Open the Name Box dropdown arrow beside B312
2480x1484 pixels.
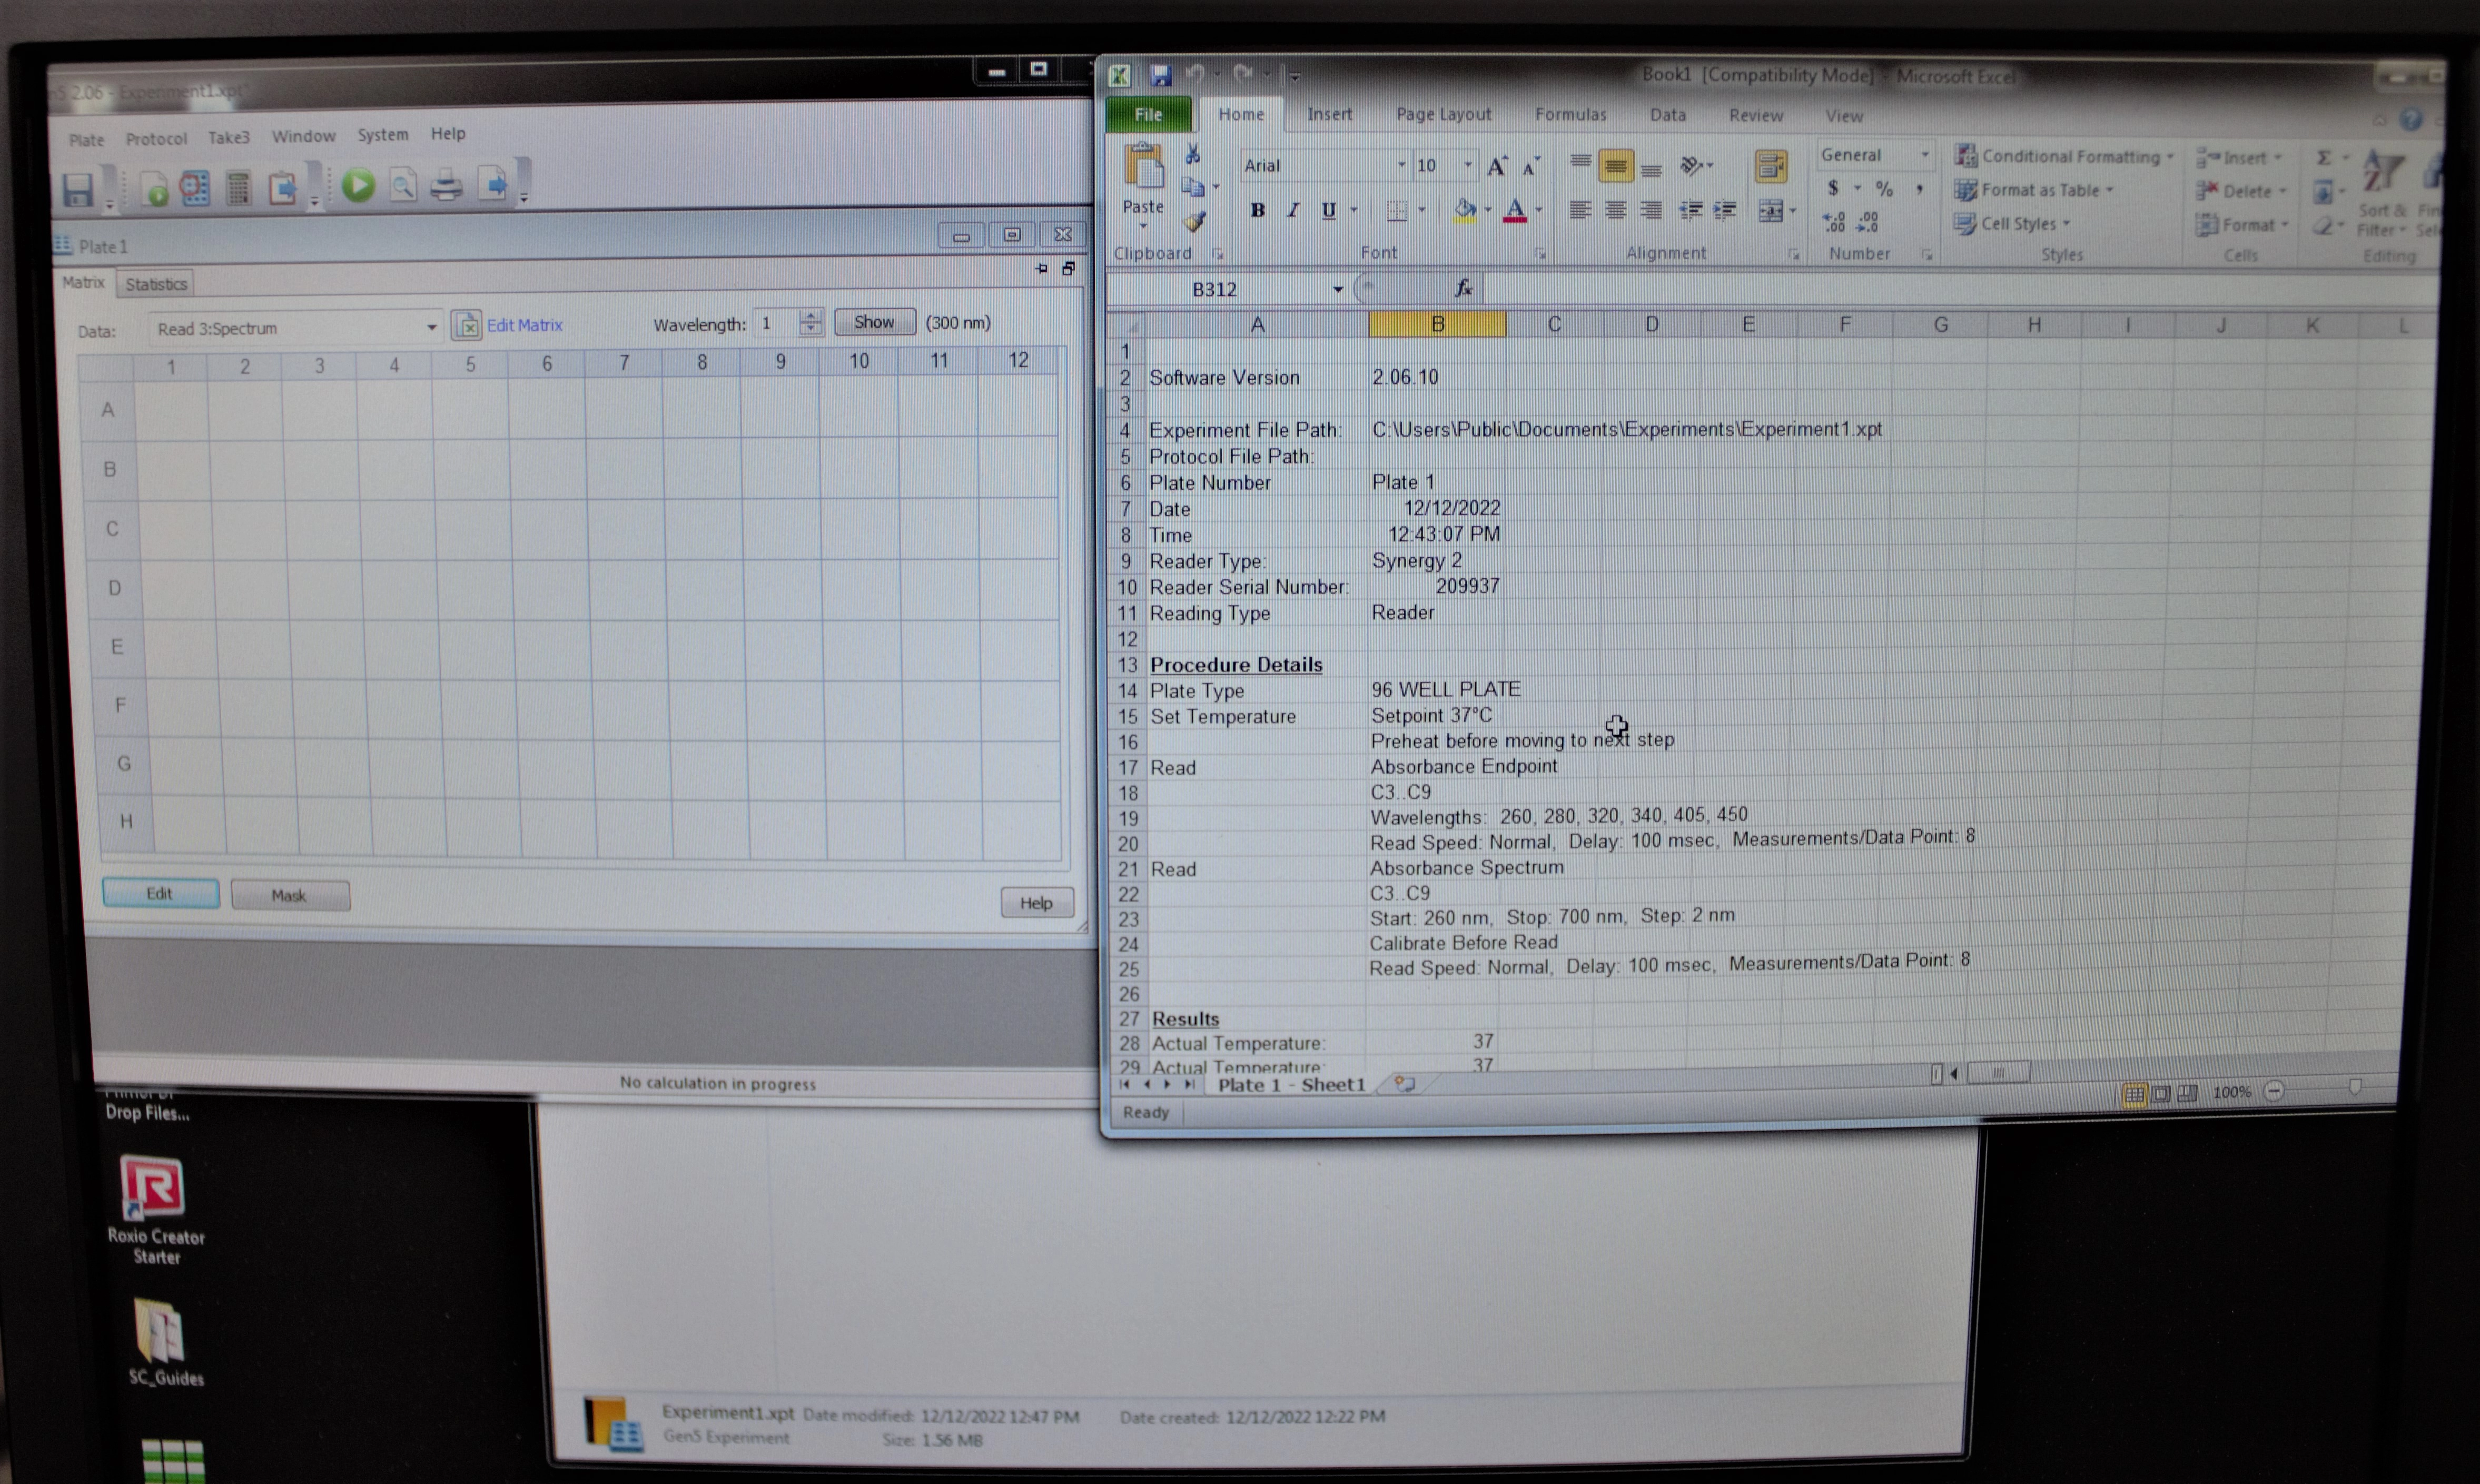click(1337, 289)
